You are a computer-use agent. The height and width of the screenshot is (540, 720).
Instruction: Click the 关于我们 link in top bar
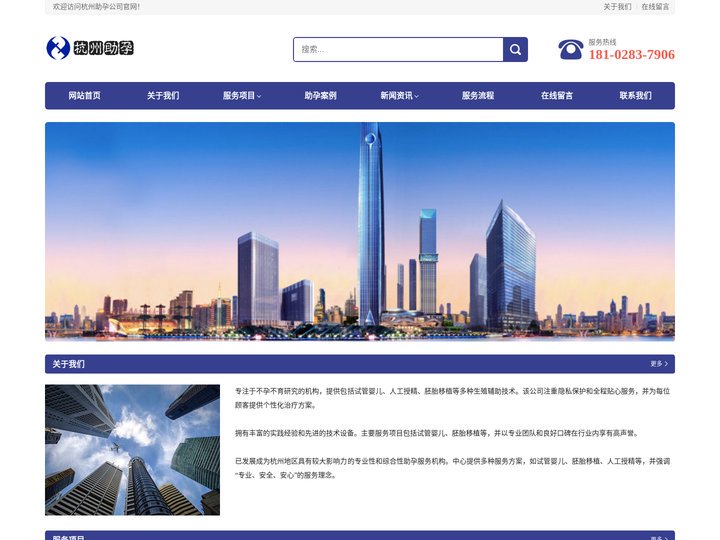point(617,6)
